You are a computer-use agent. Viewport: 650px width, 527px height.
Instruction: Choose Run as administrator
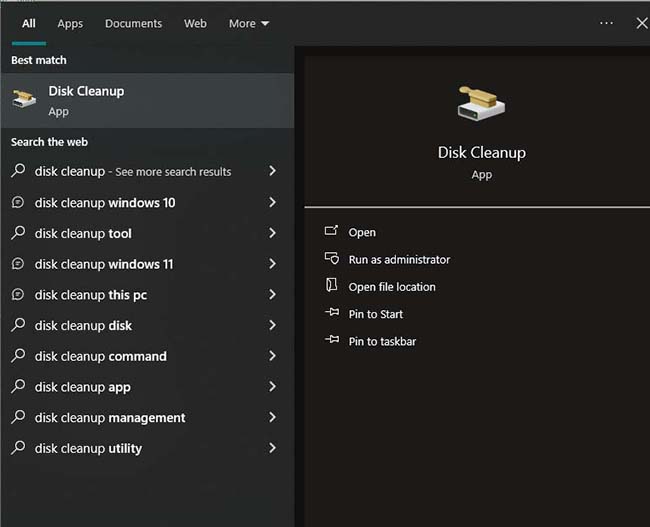click(399, 260)
